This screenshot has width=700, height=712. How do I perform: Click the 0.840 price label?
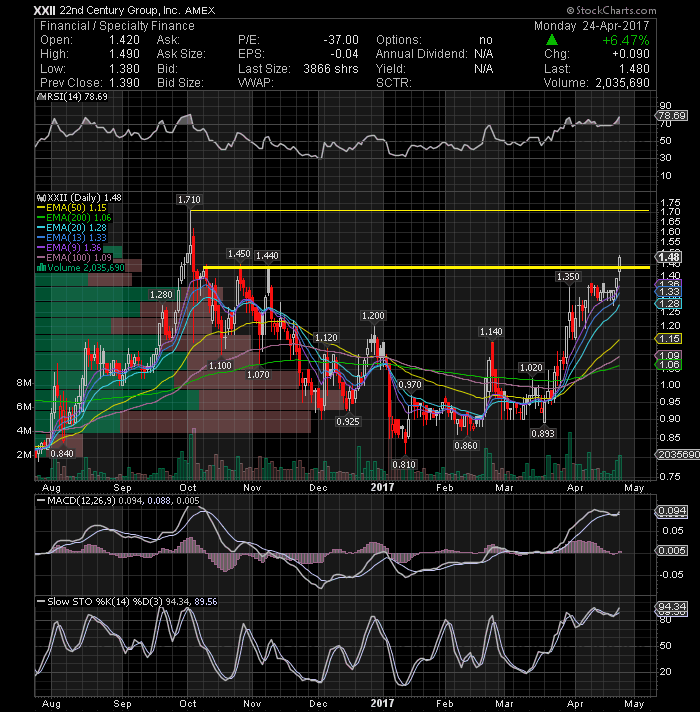tap(62, 454)
